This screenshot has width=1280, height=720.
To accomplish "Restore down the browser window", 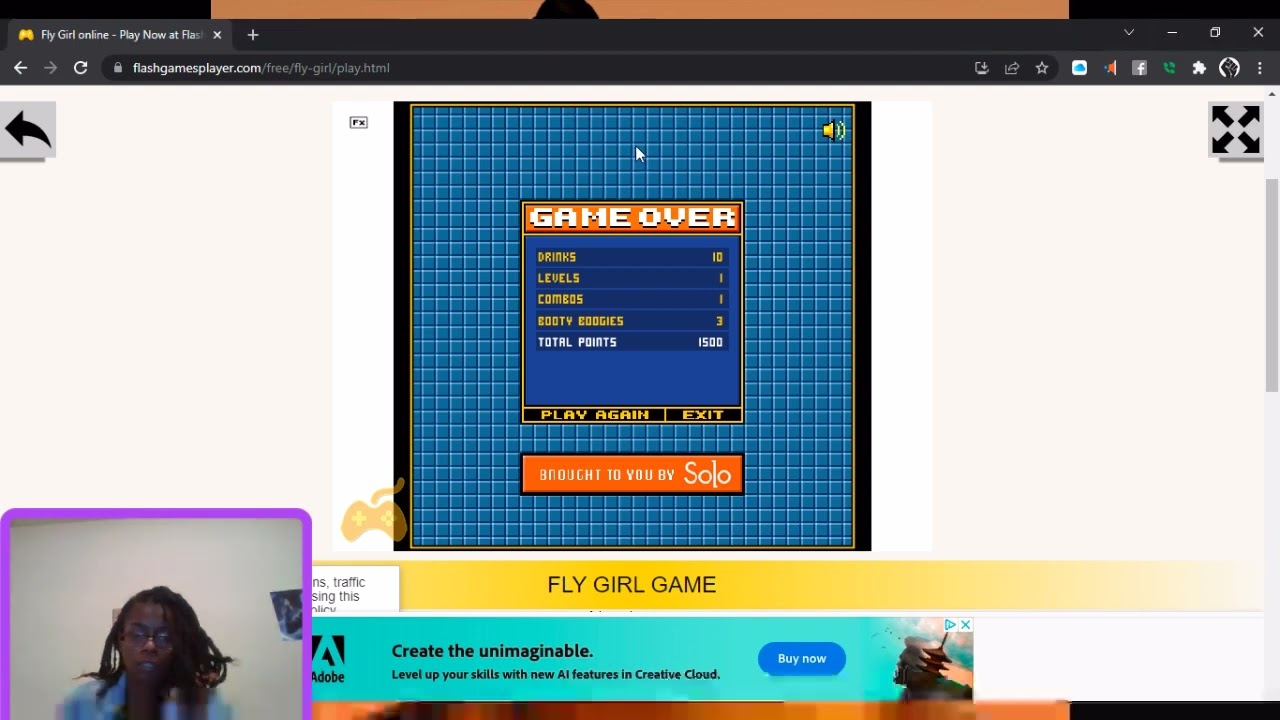I will pyautogui.click(x=1215, y=33).
